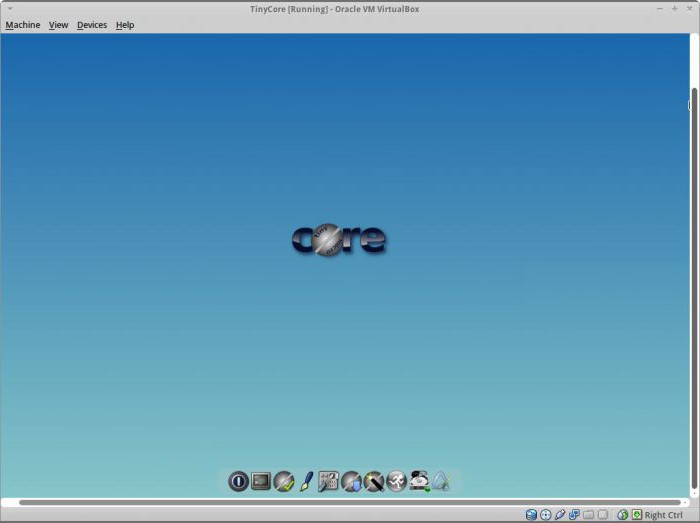Viewport: 700px width, 523px height.
Task: Open Apps icon with blue download arrow
Action: coord(351,481)
